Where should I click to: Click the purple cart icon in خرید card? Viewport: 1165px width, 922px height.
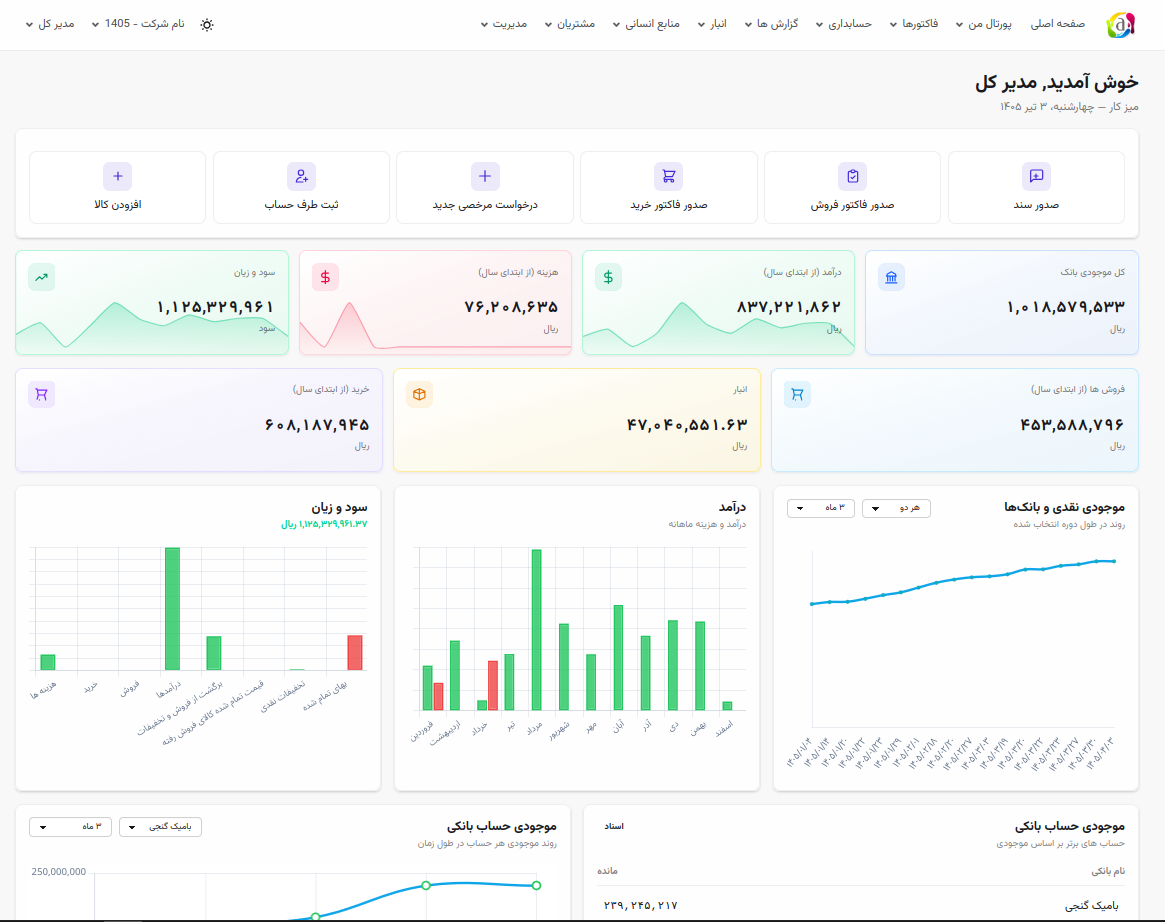click(x=42, y=395)
